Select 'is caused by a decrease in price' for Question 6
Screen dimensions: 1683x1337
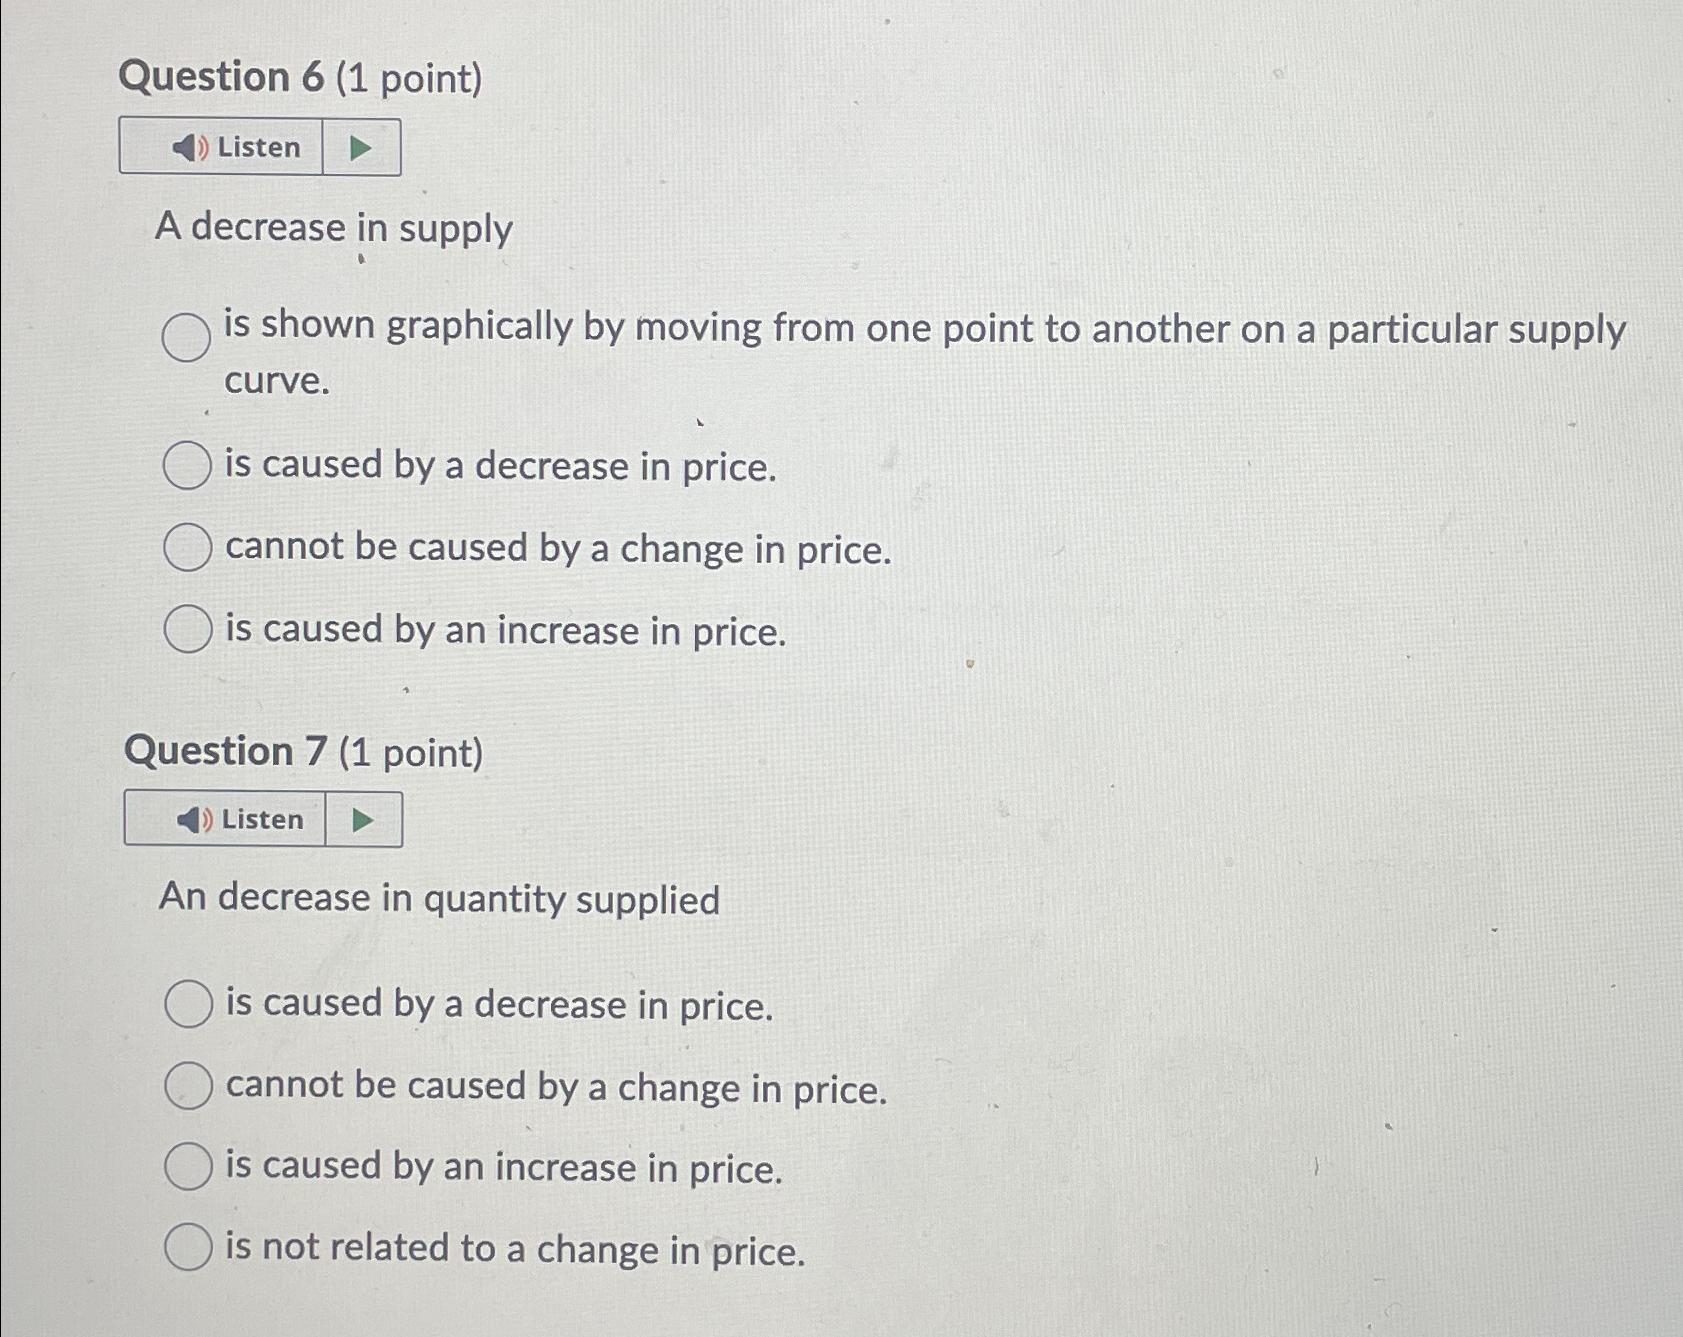pos(186,467)
